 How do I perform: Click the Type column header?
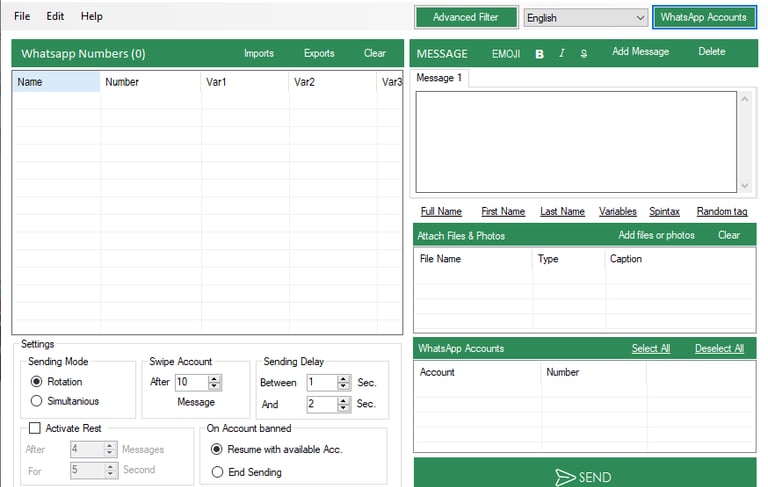click(x=569, y=259)
